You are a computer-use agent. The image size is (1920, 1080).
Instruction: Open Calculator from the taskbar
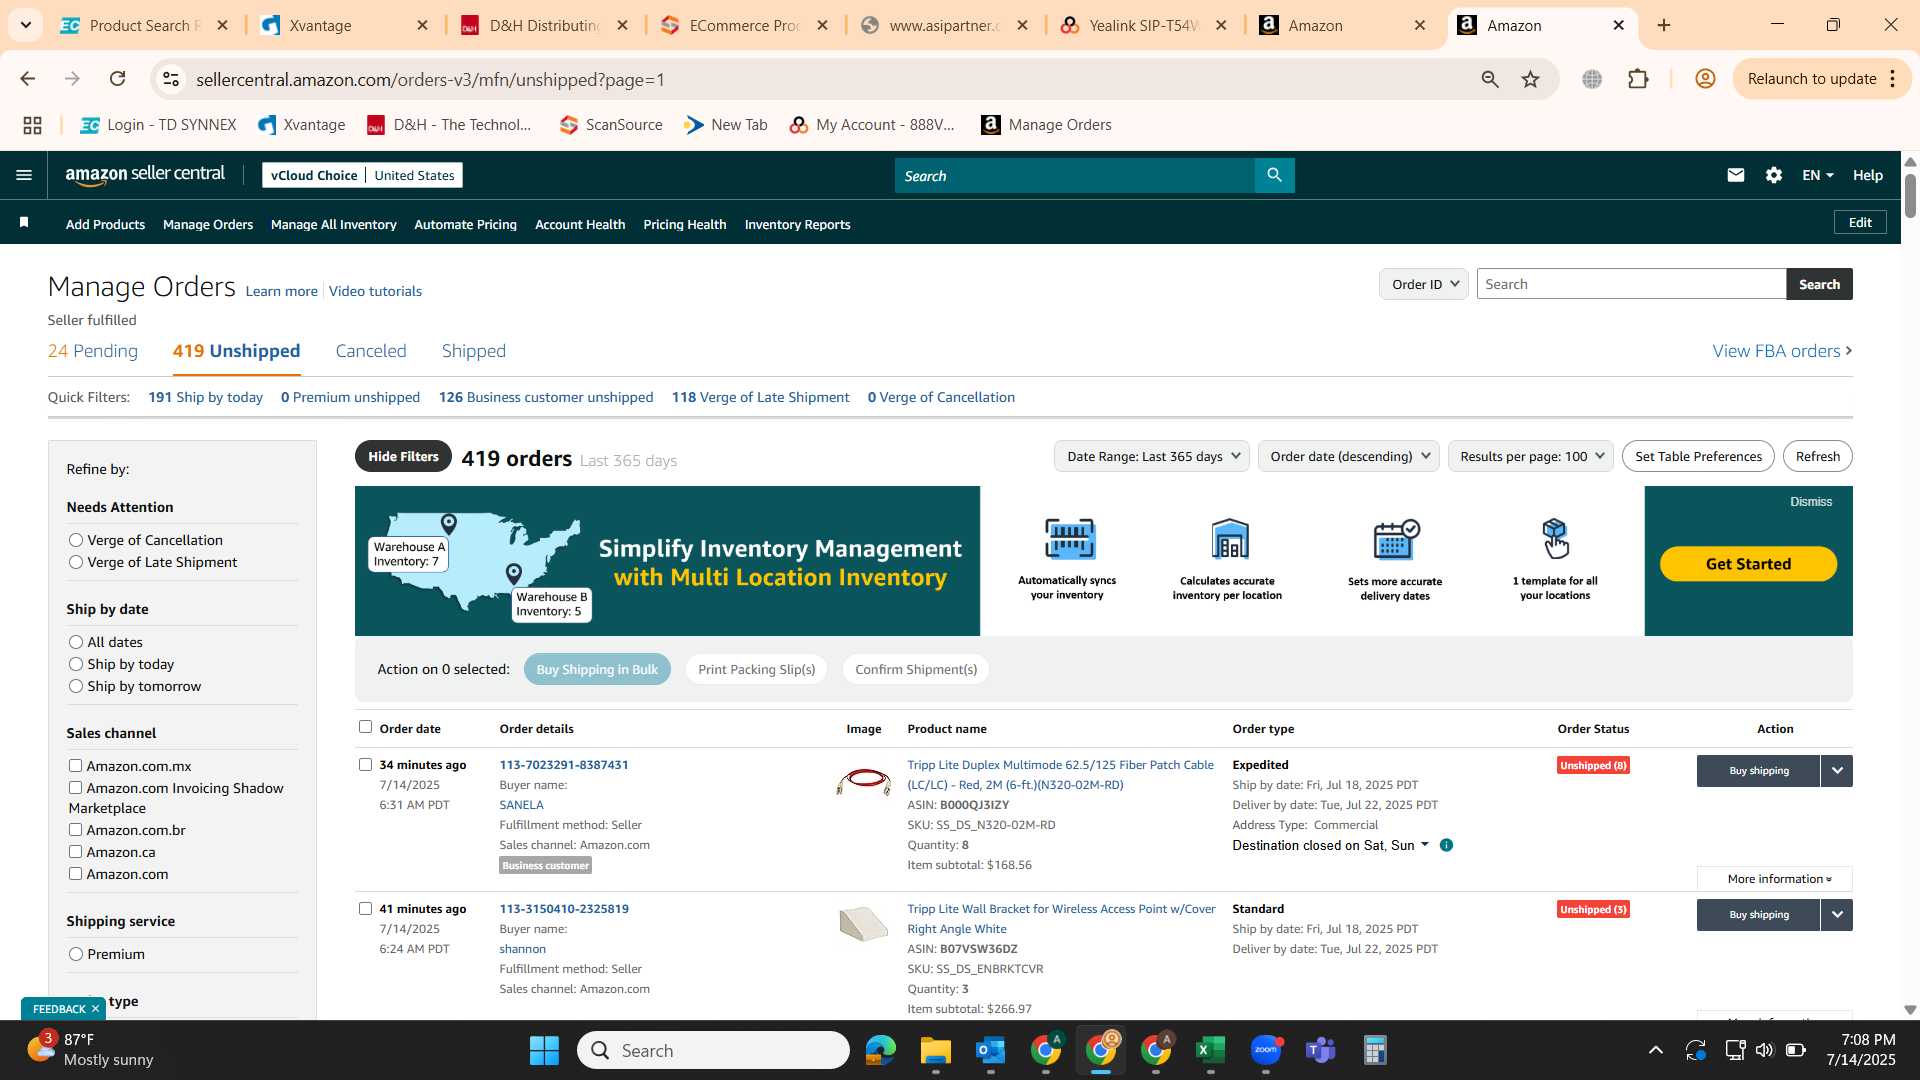click(x=1375, y=1050)
